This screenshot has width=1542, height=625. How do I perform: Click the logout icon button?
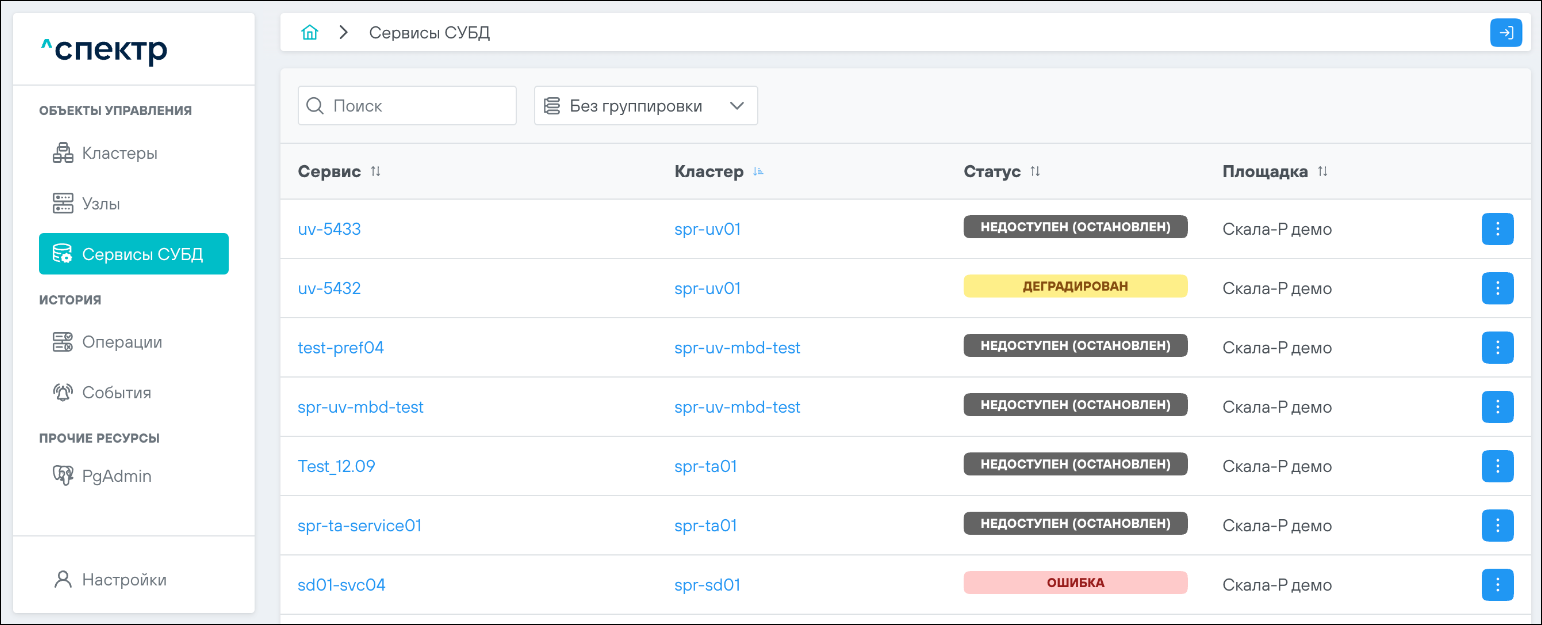pos(1506,33)
